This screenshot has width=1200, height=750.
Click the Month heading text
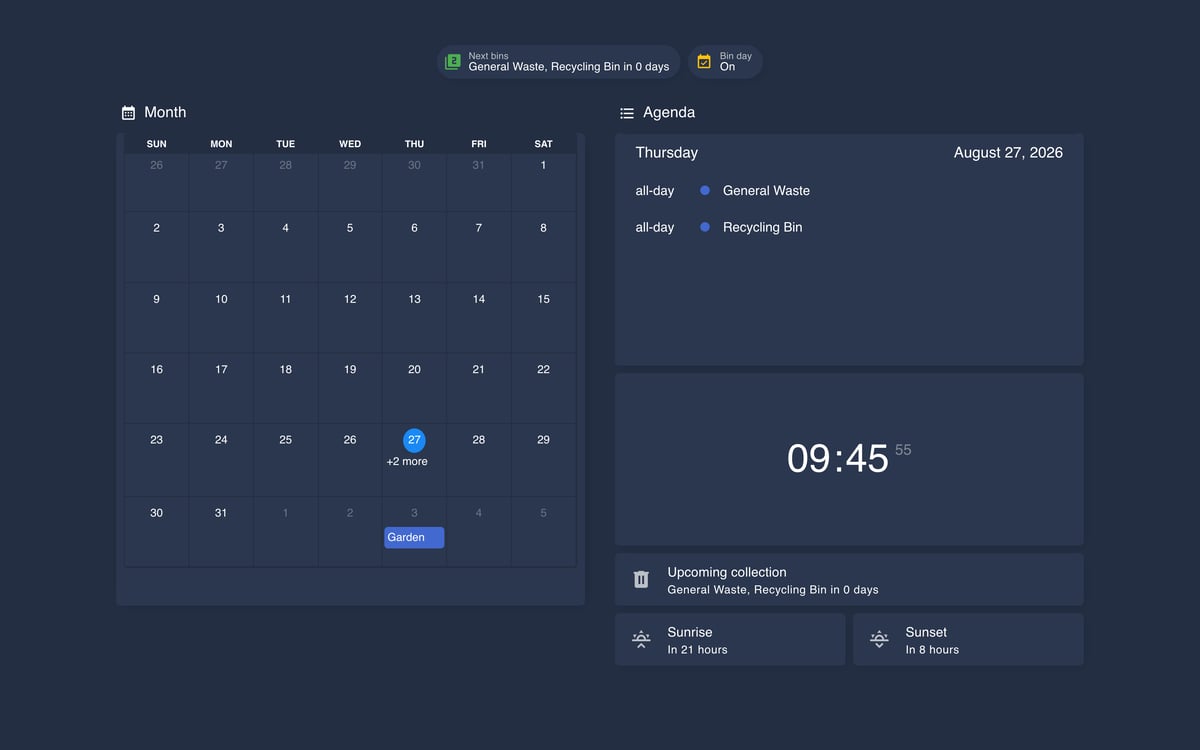pyautogui.click(x=165, y=112)
